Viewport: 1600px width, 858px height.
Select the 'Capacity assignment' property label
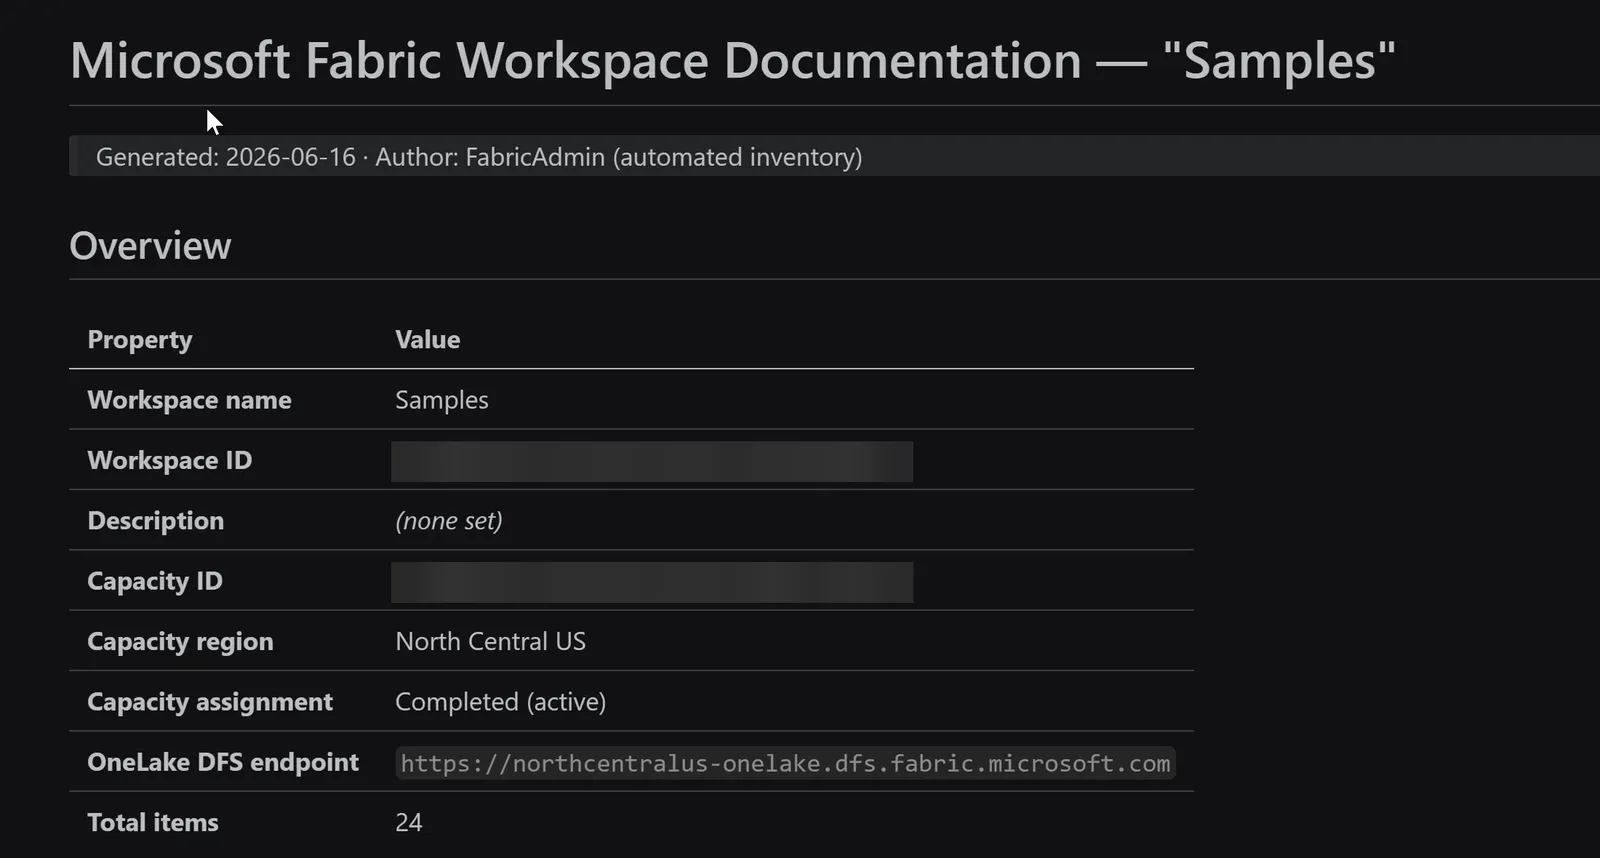point(210,702)
